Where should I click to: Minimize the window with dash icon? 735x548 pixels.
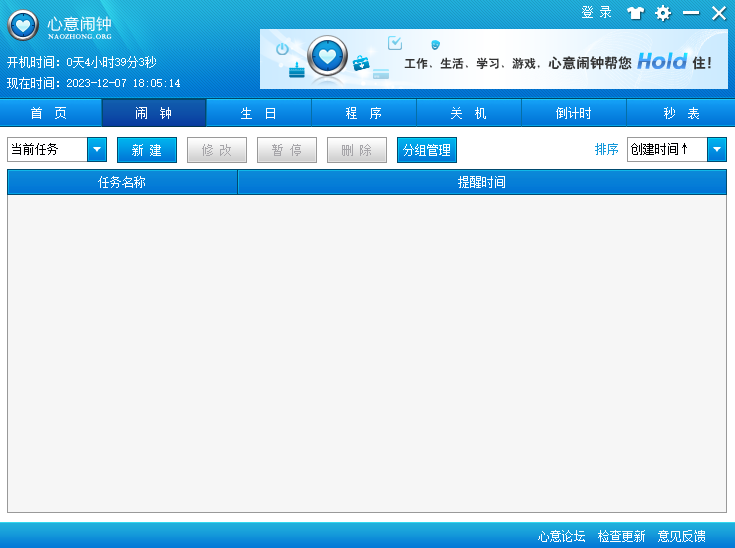[x=691, y=13]
